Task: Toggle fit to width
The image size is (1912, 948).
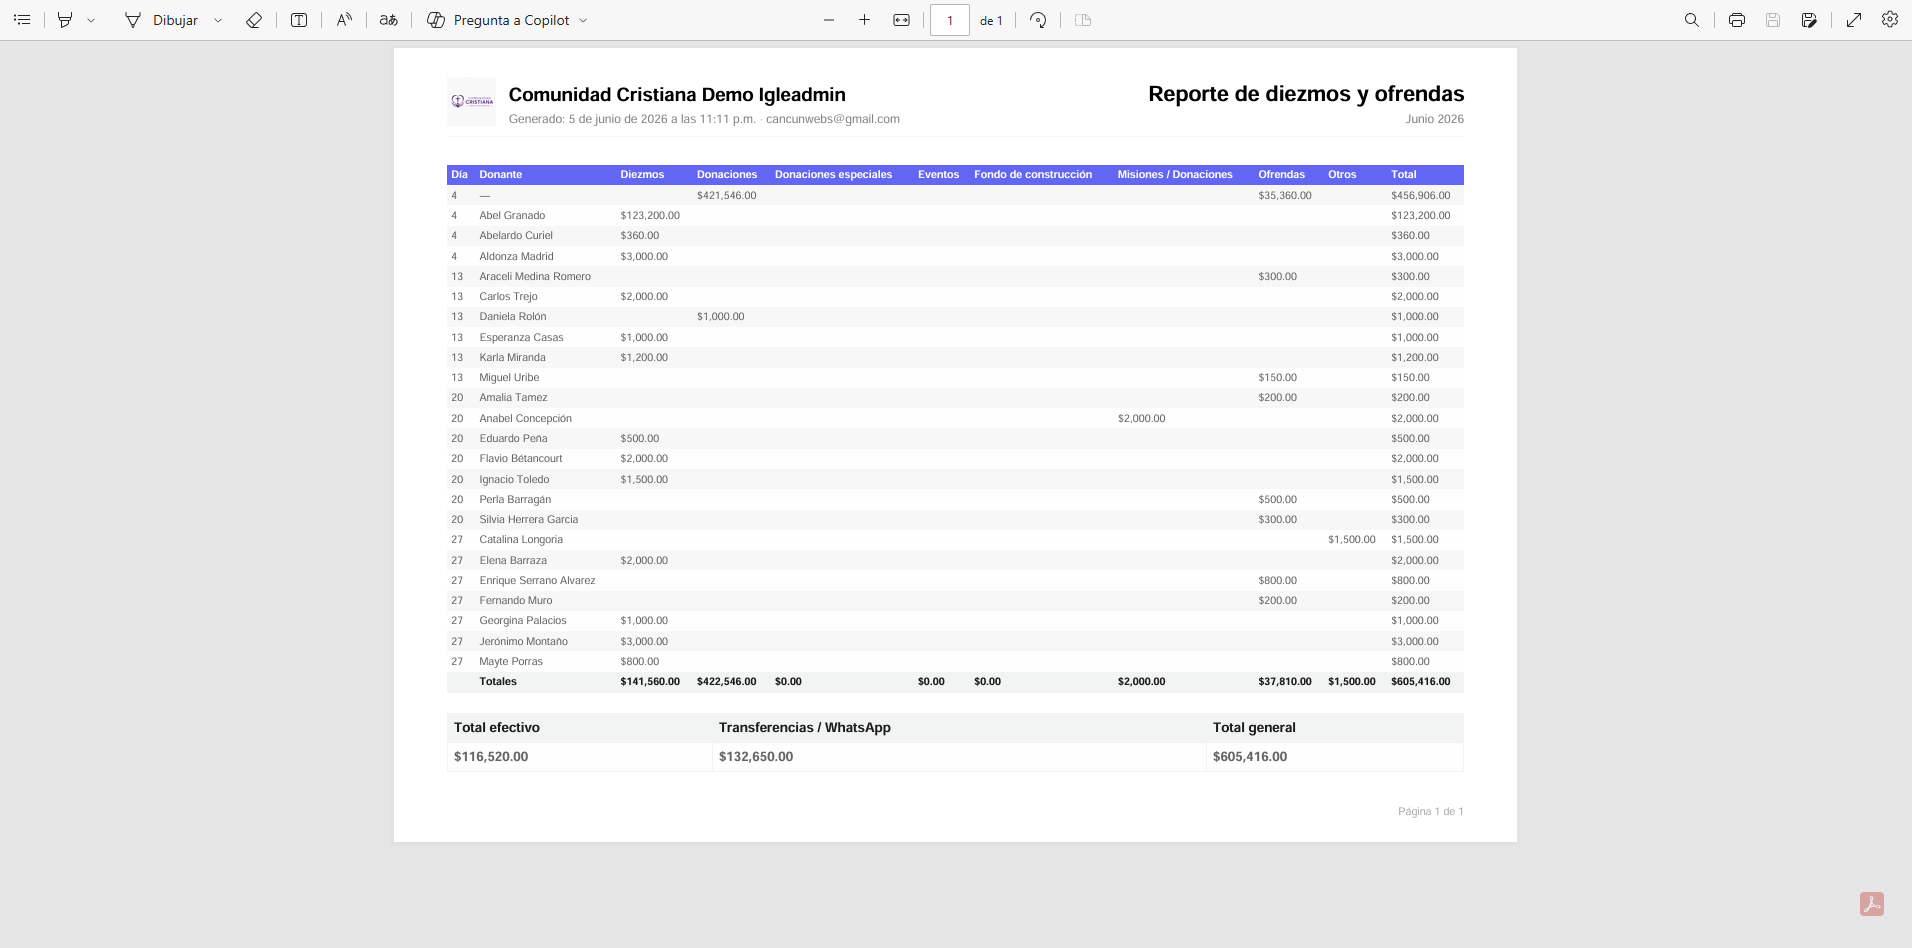Action: point(902,20)
